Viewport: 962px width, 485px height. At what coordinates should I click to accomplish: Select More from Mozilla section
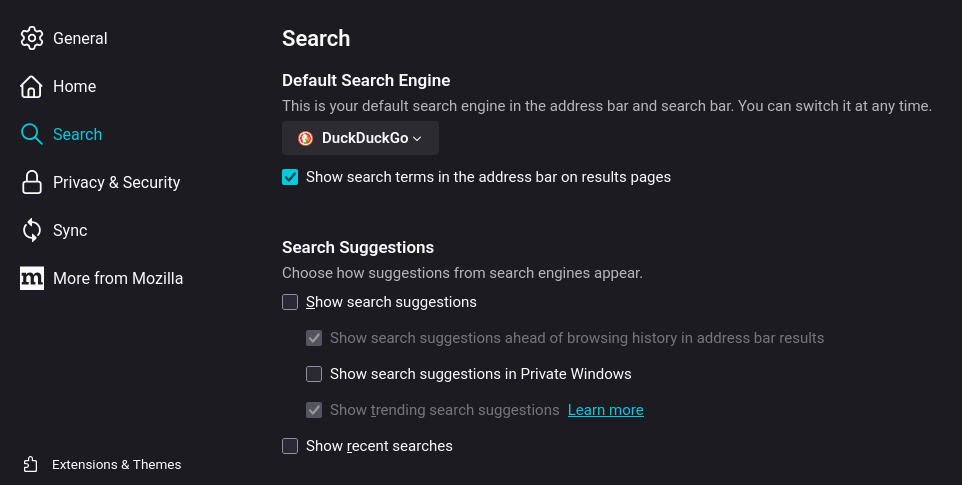[x=118, y=278]
